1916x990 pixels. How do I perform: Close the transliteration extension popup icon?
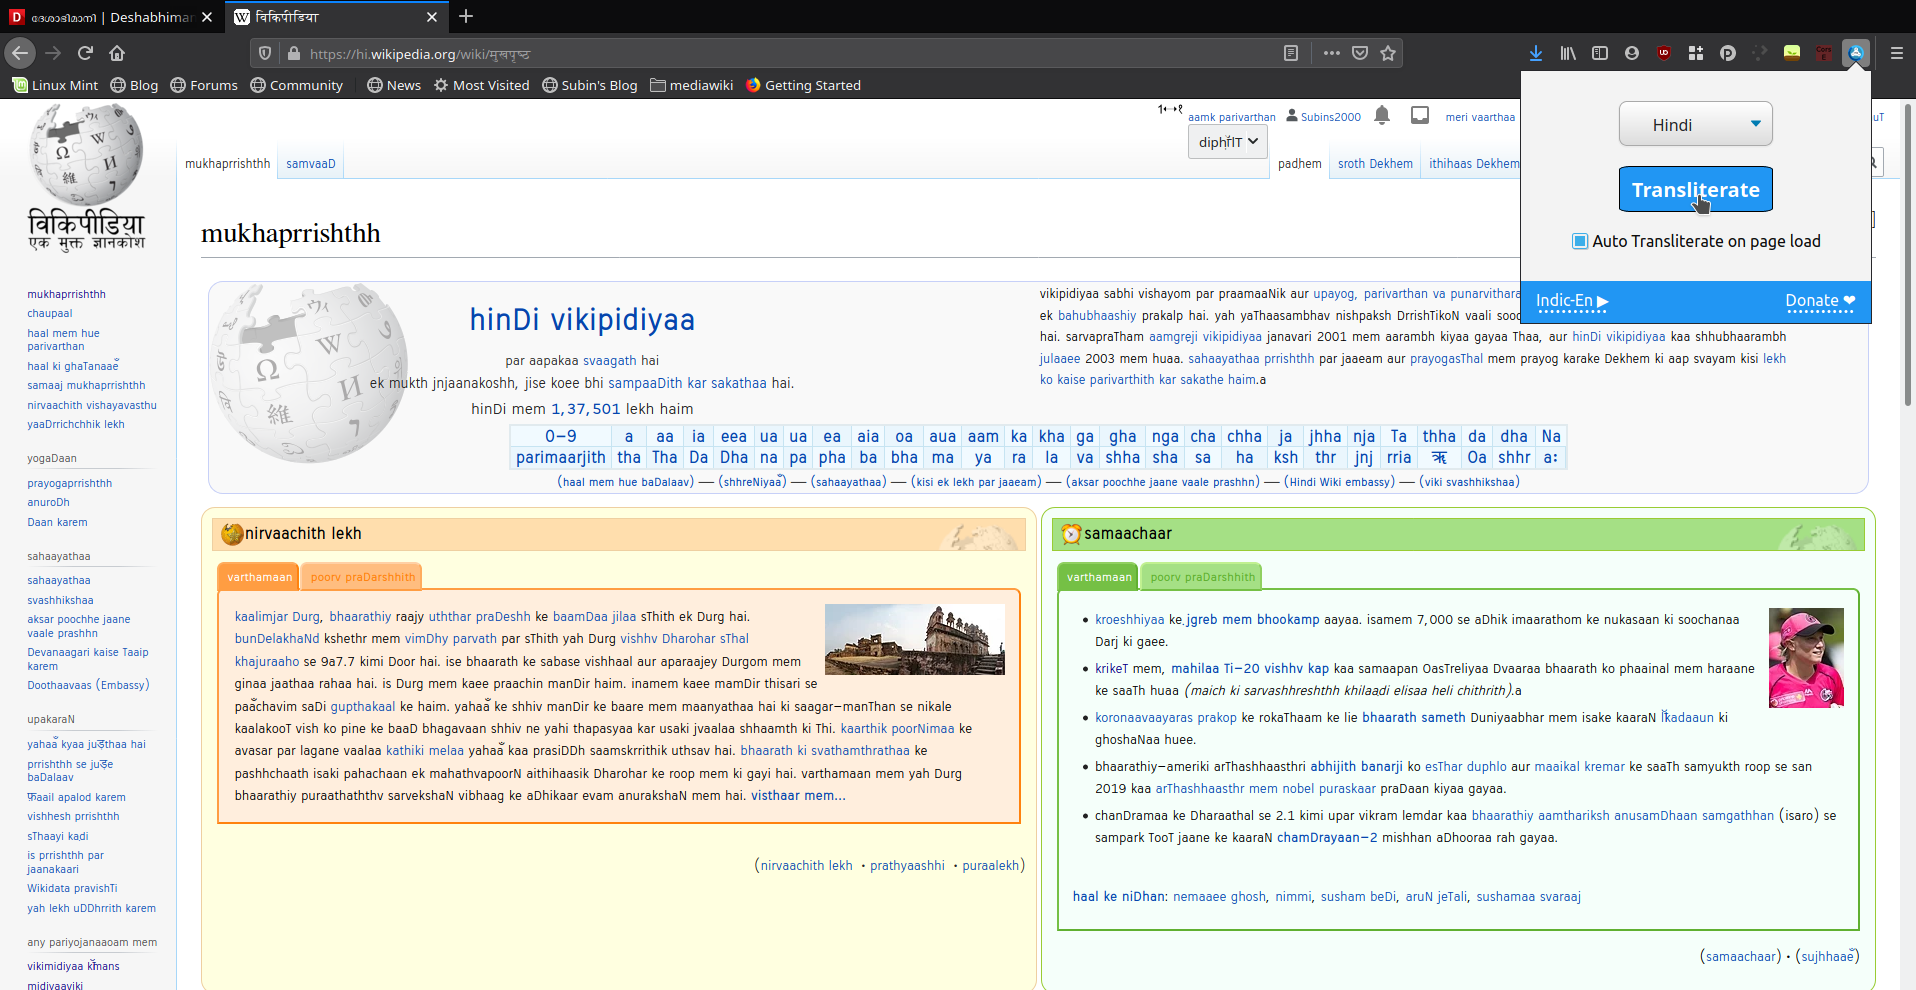[x=1856, y=53]
